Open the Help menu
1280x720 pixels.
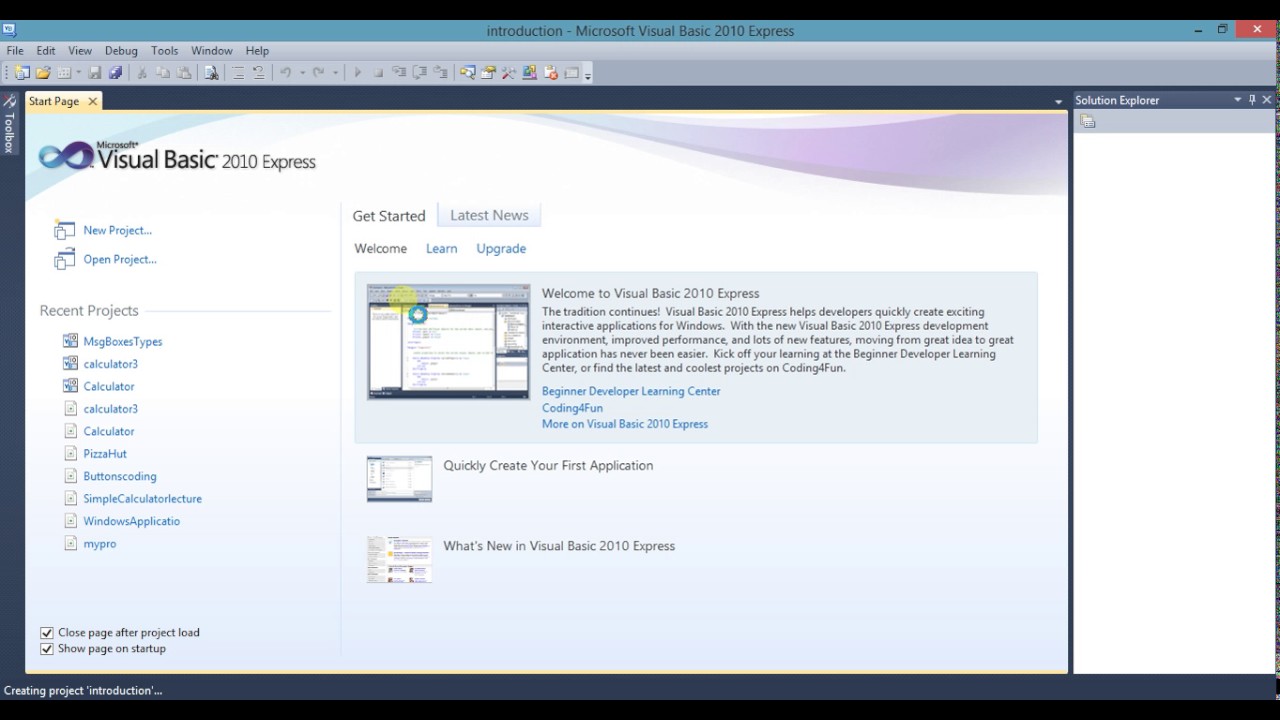point(257,50)
